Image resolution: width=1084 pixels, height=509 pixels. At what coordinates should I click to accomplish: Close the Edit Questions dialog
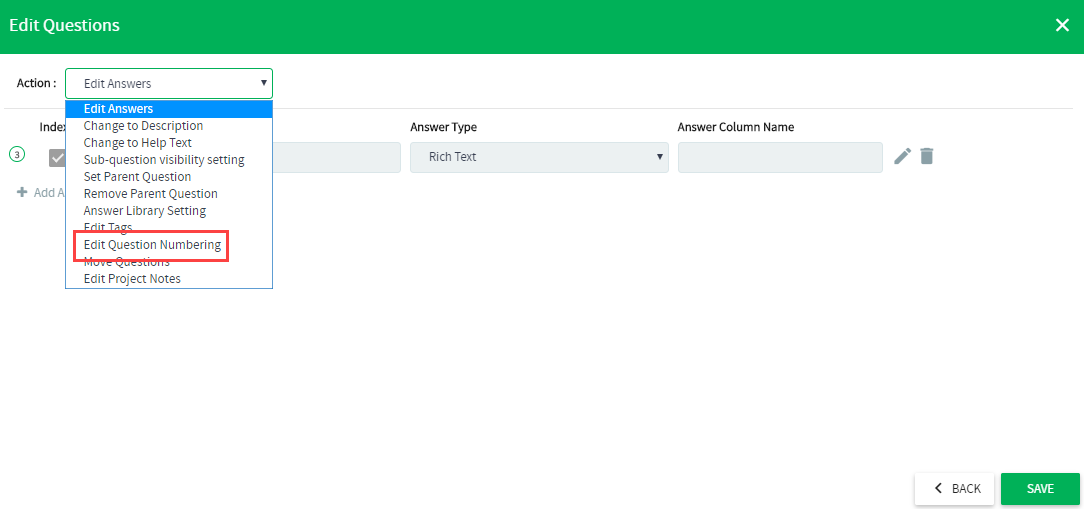tap(1062, 26)
